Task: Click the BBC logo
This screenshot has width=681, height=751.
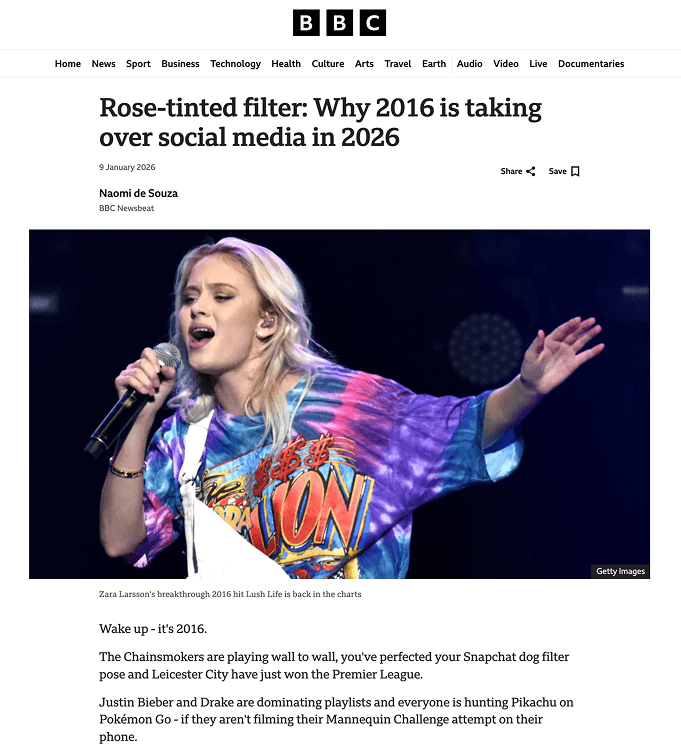Action: click(339, 23)
